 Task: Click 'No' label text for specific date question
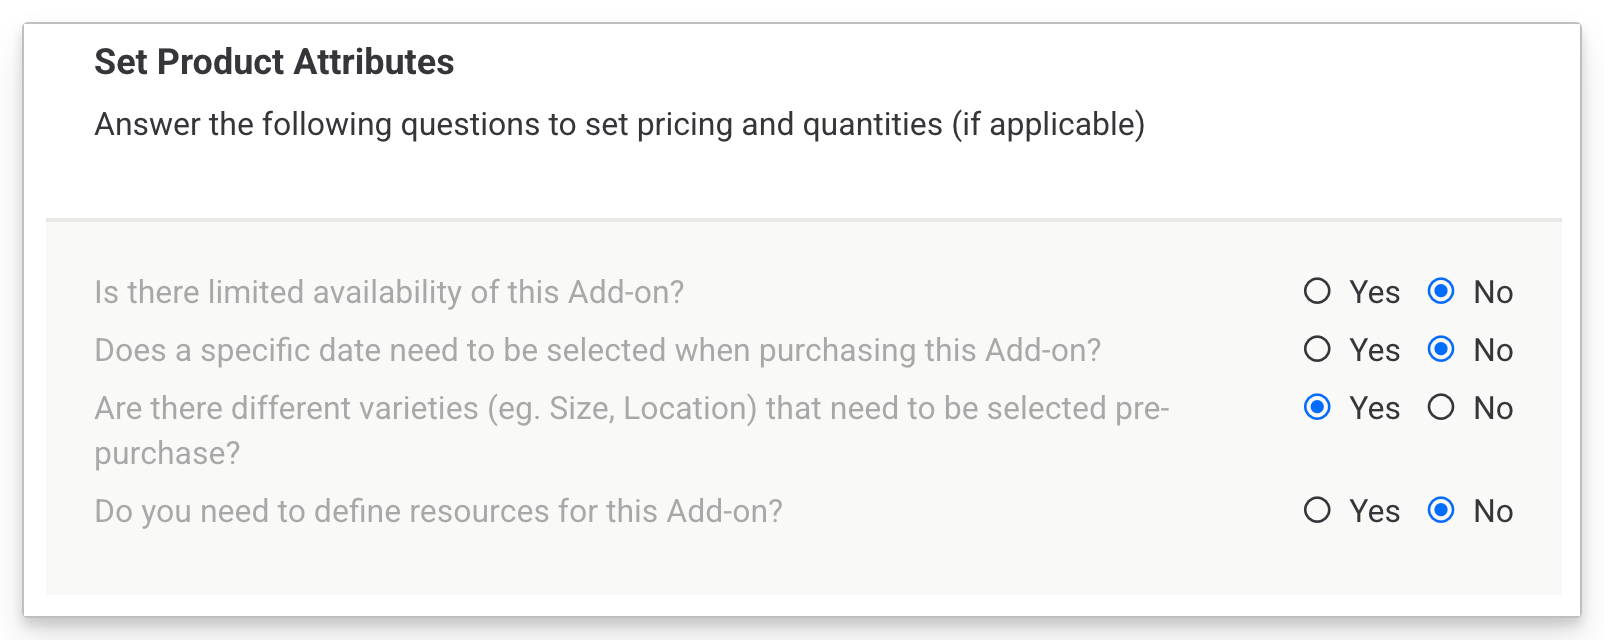point(1493,350)
